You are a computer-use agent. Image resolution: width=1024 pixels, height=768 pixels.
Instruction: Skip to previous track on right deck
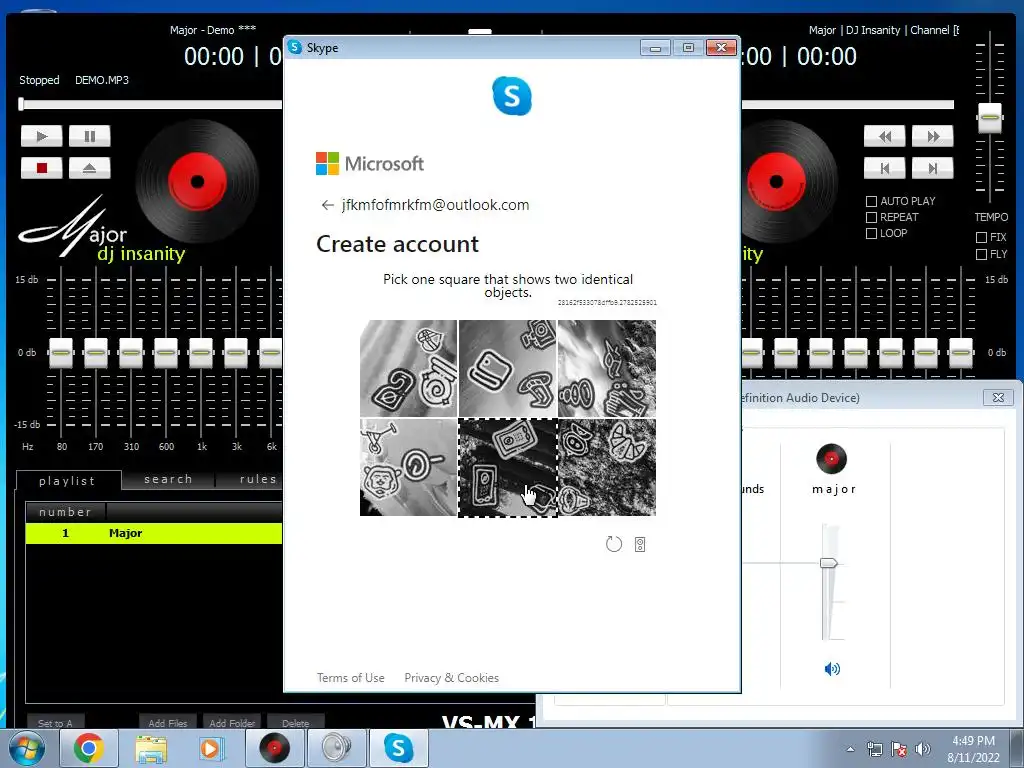pos(884,168)
